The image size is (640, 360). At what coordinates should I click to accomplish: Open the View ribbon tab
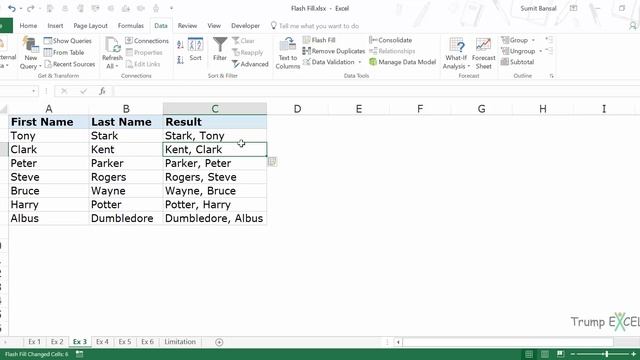tap(214, 26)
